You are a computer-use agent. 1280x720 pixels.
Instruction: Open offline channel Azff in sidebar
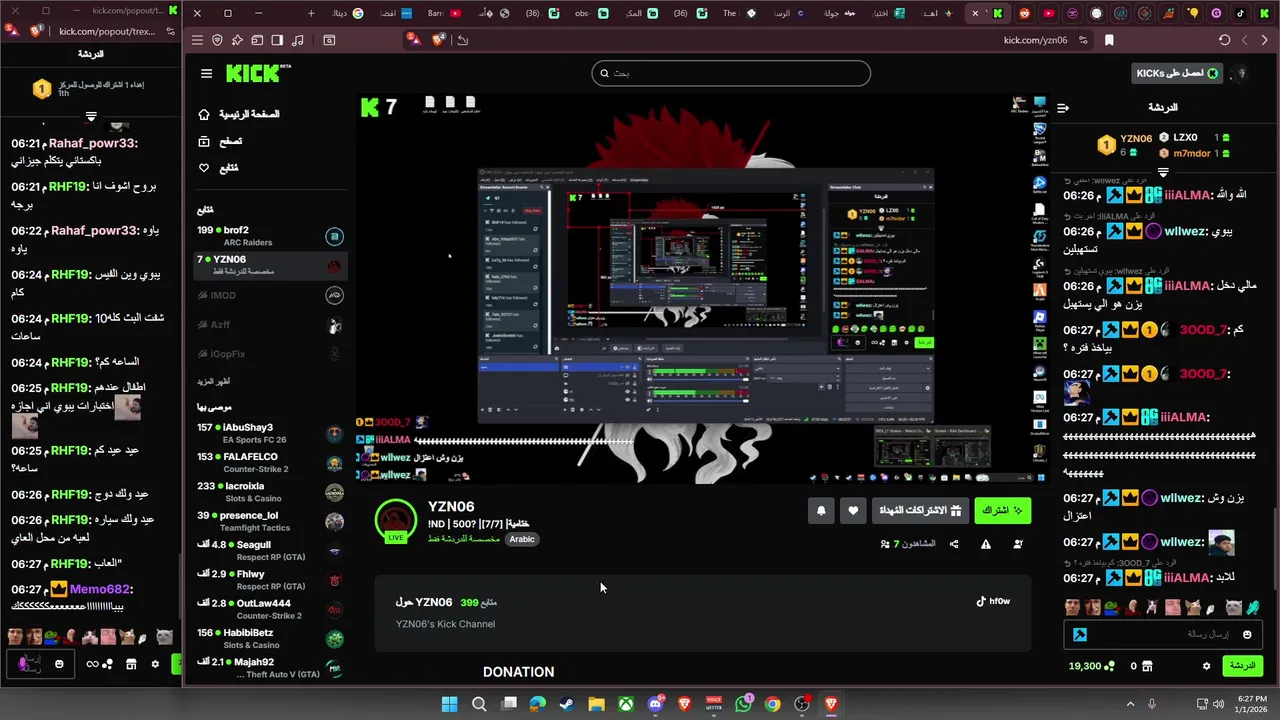(x=270, y=325)
